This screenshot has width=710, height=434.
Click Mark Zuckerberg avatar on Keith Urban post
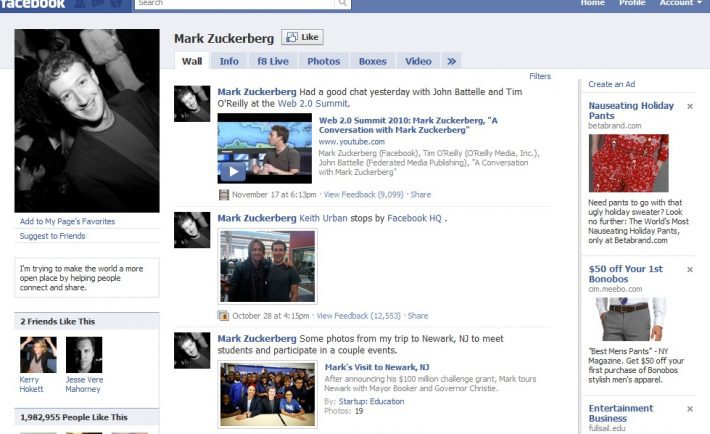coord(192,230)
